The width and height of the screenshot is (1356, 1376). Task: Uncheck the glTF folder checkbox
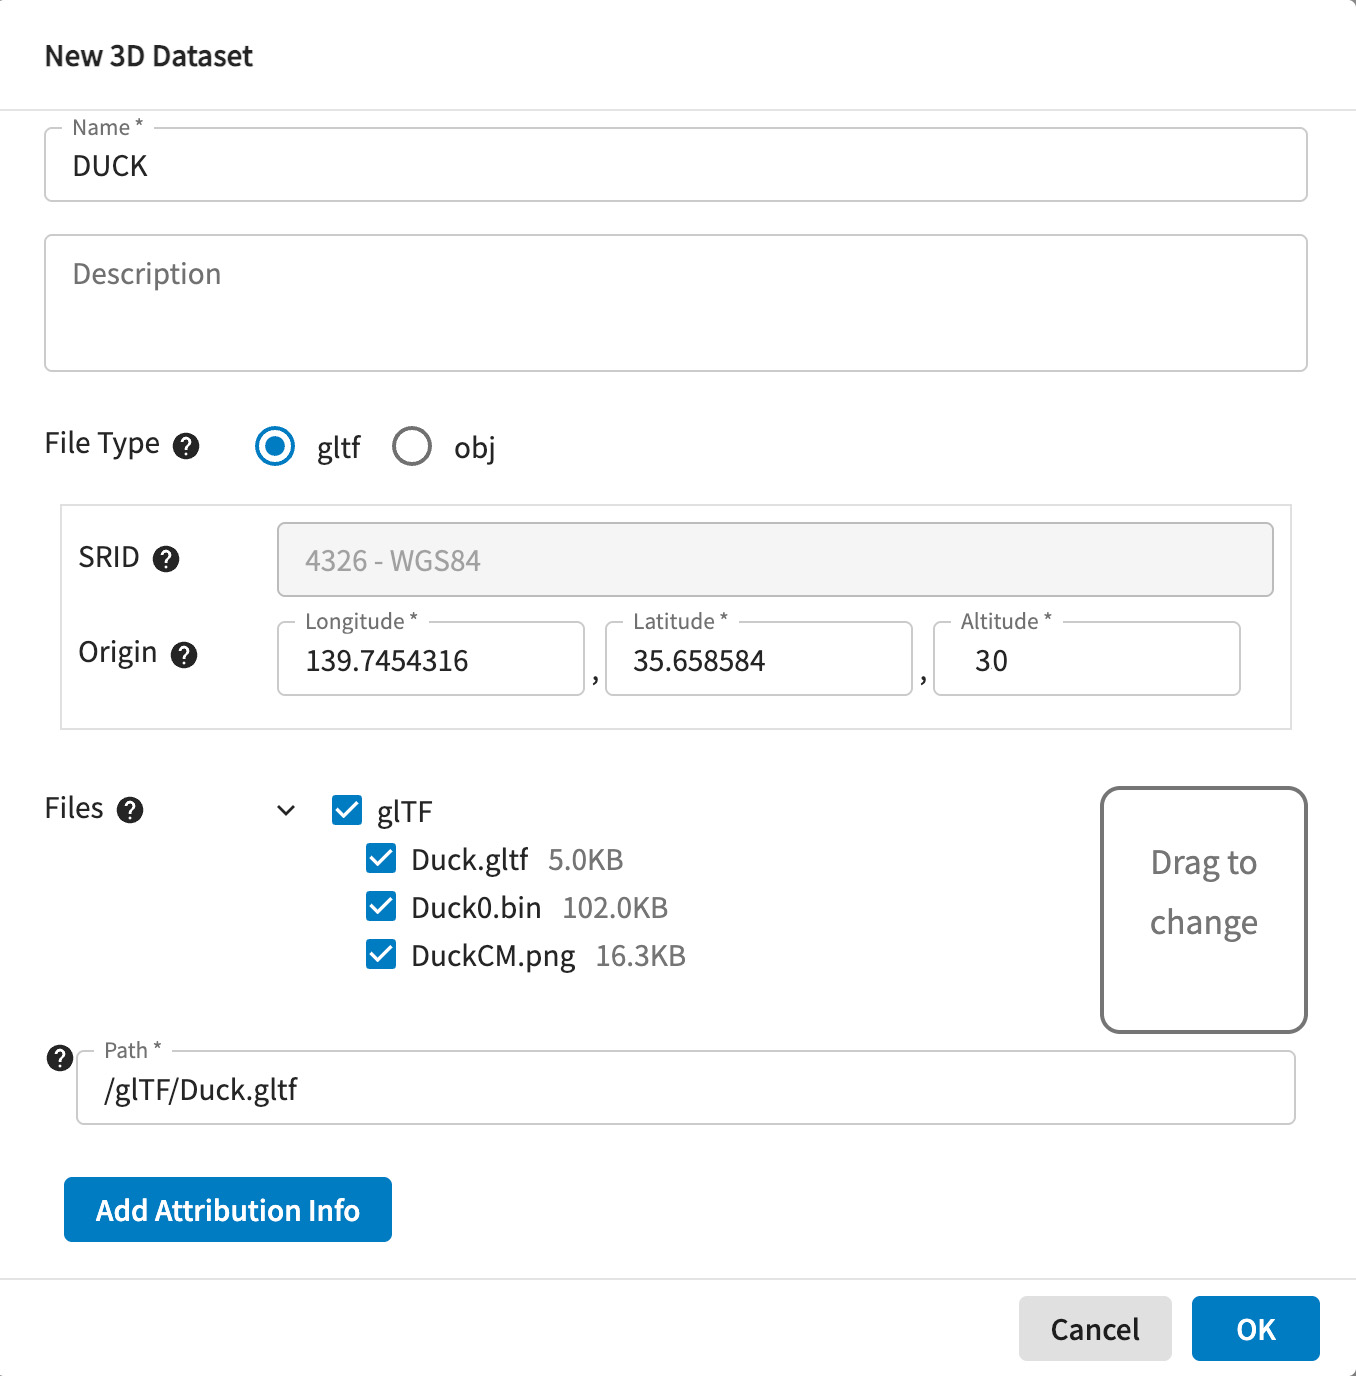tap(347, 810)
